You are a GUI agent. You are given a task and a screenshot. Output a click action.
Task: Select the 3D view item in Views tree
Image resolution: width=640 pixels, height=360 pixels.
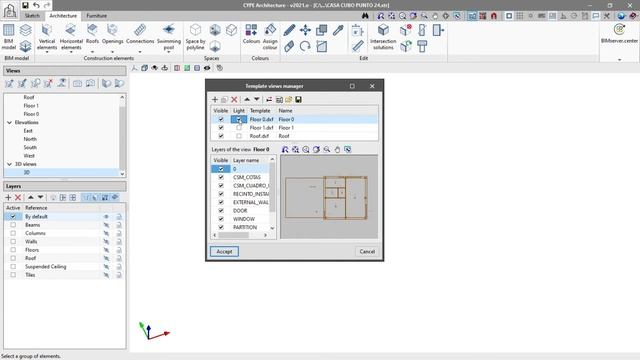pyautogui.click(x=27, y=173)
